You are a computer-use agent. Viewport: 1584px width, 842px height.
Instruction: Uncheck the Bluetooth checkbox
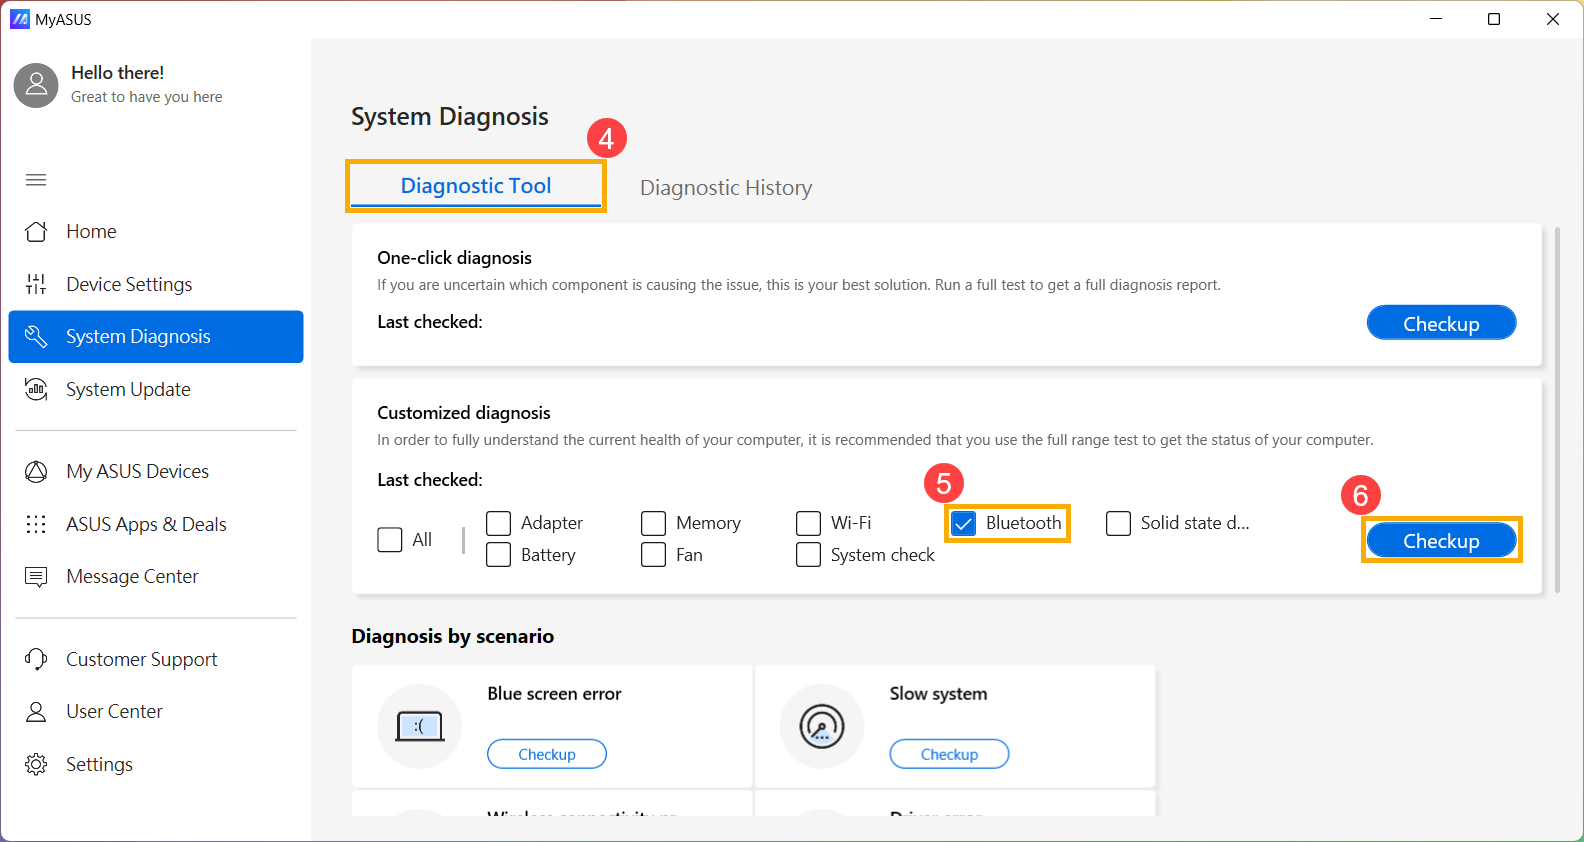963,523
